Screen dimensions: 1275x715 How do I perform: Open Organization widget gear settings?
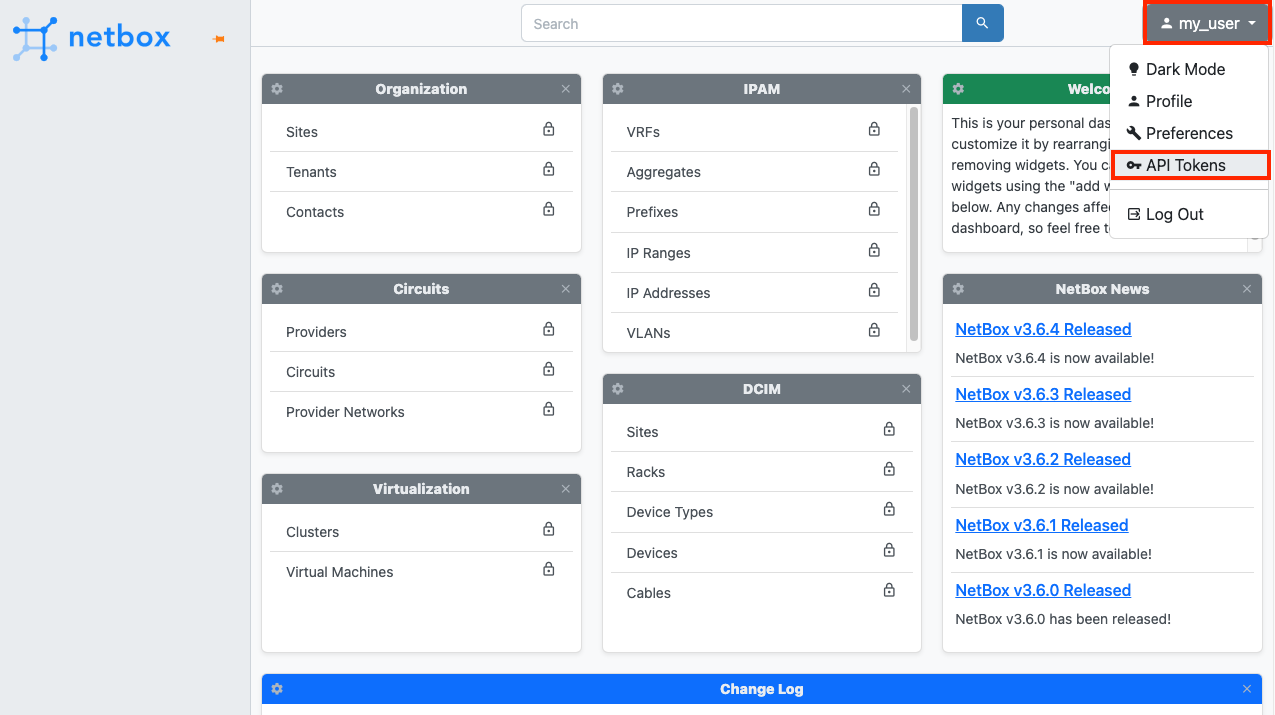[x=277, y=89]
